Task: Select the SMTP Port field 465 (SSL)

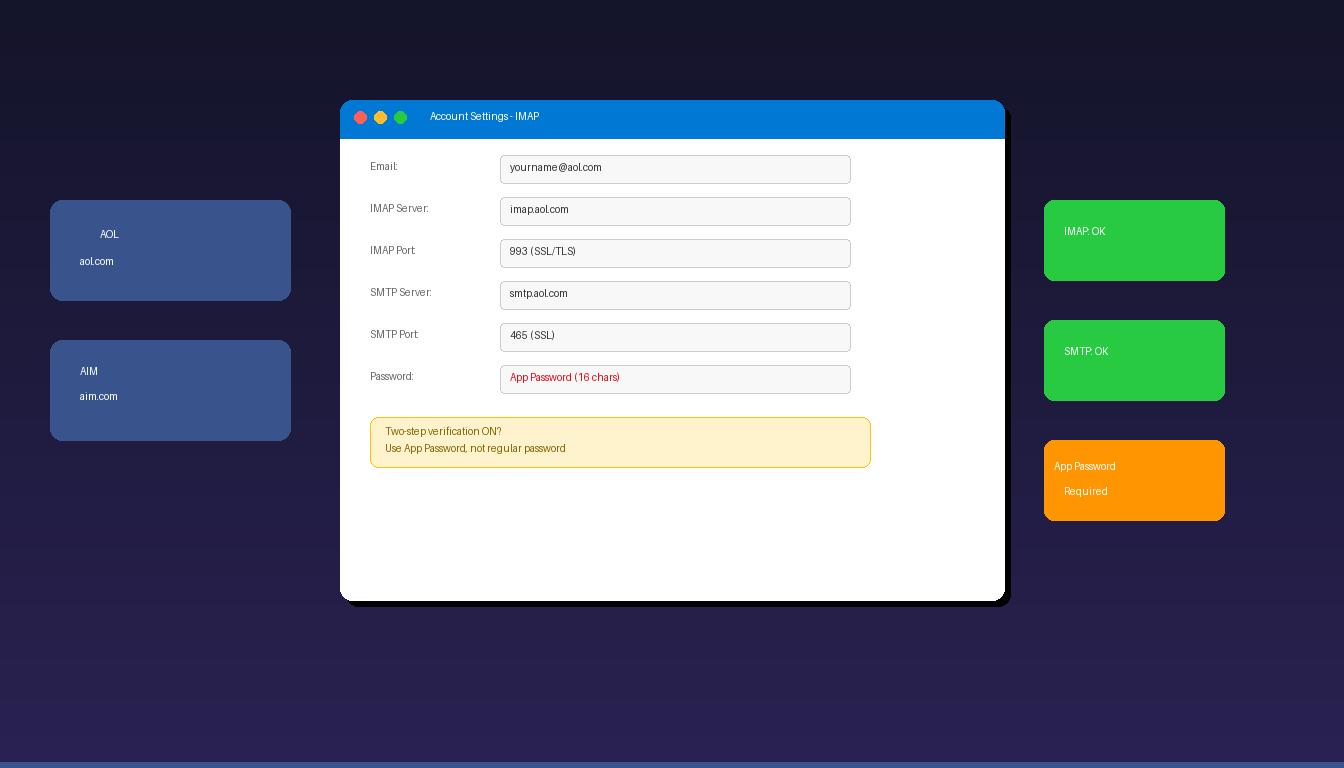Action: (675, 337)
